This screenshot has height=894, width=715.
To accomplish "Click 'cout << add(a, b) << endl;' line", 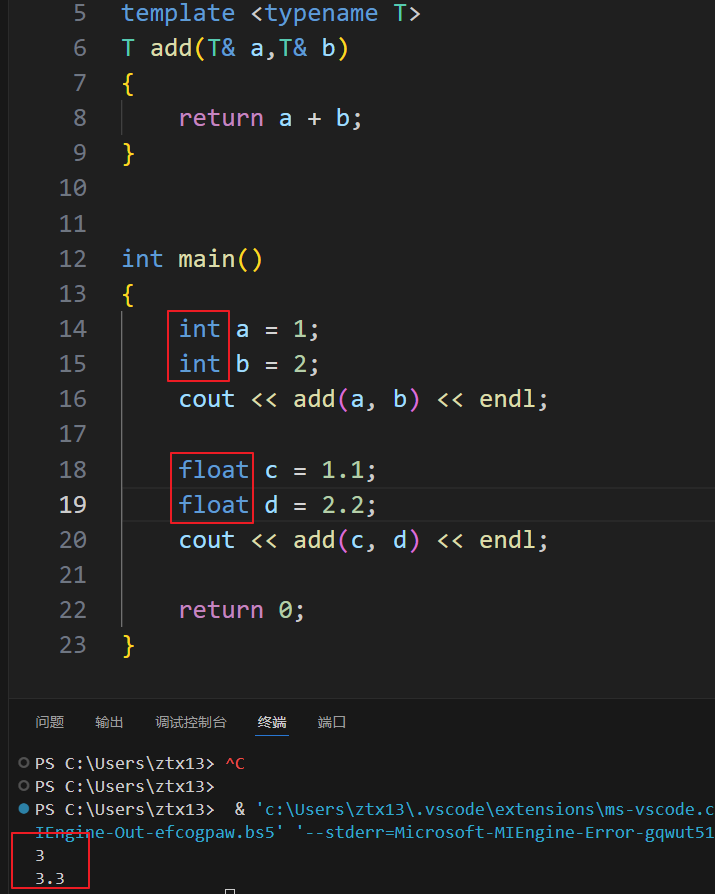I will point(364,399).
